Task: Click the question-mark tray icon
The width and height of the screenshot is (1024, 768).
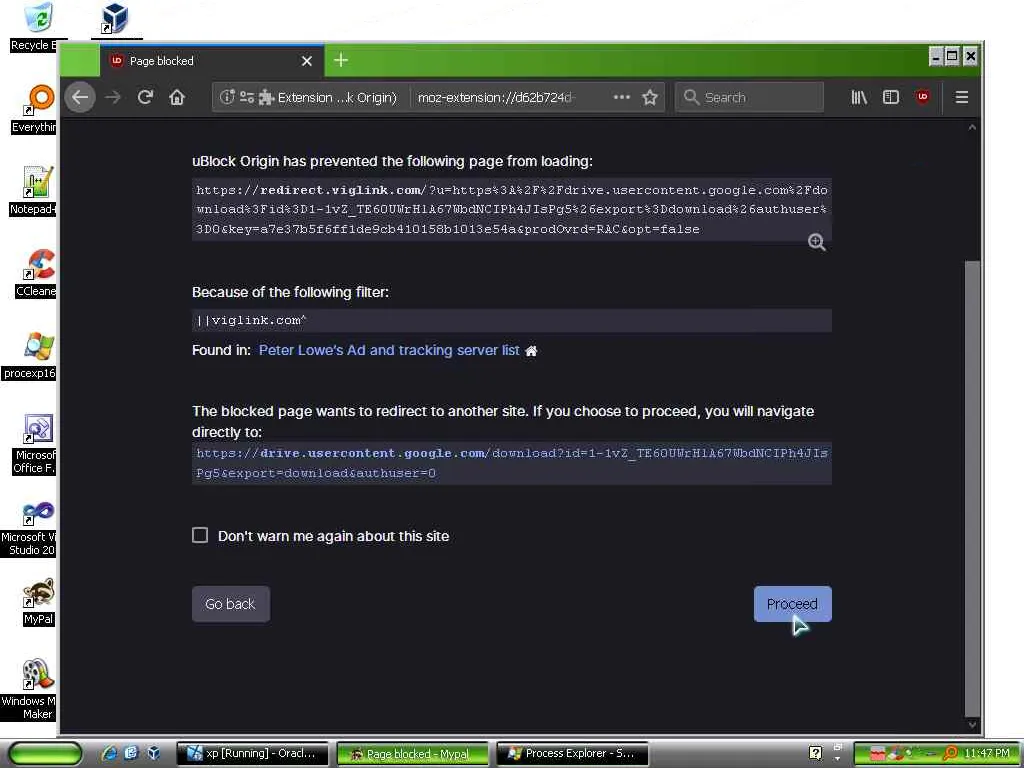Action: pyautogui.click(x=815, y=753)
